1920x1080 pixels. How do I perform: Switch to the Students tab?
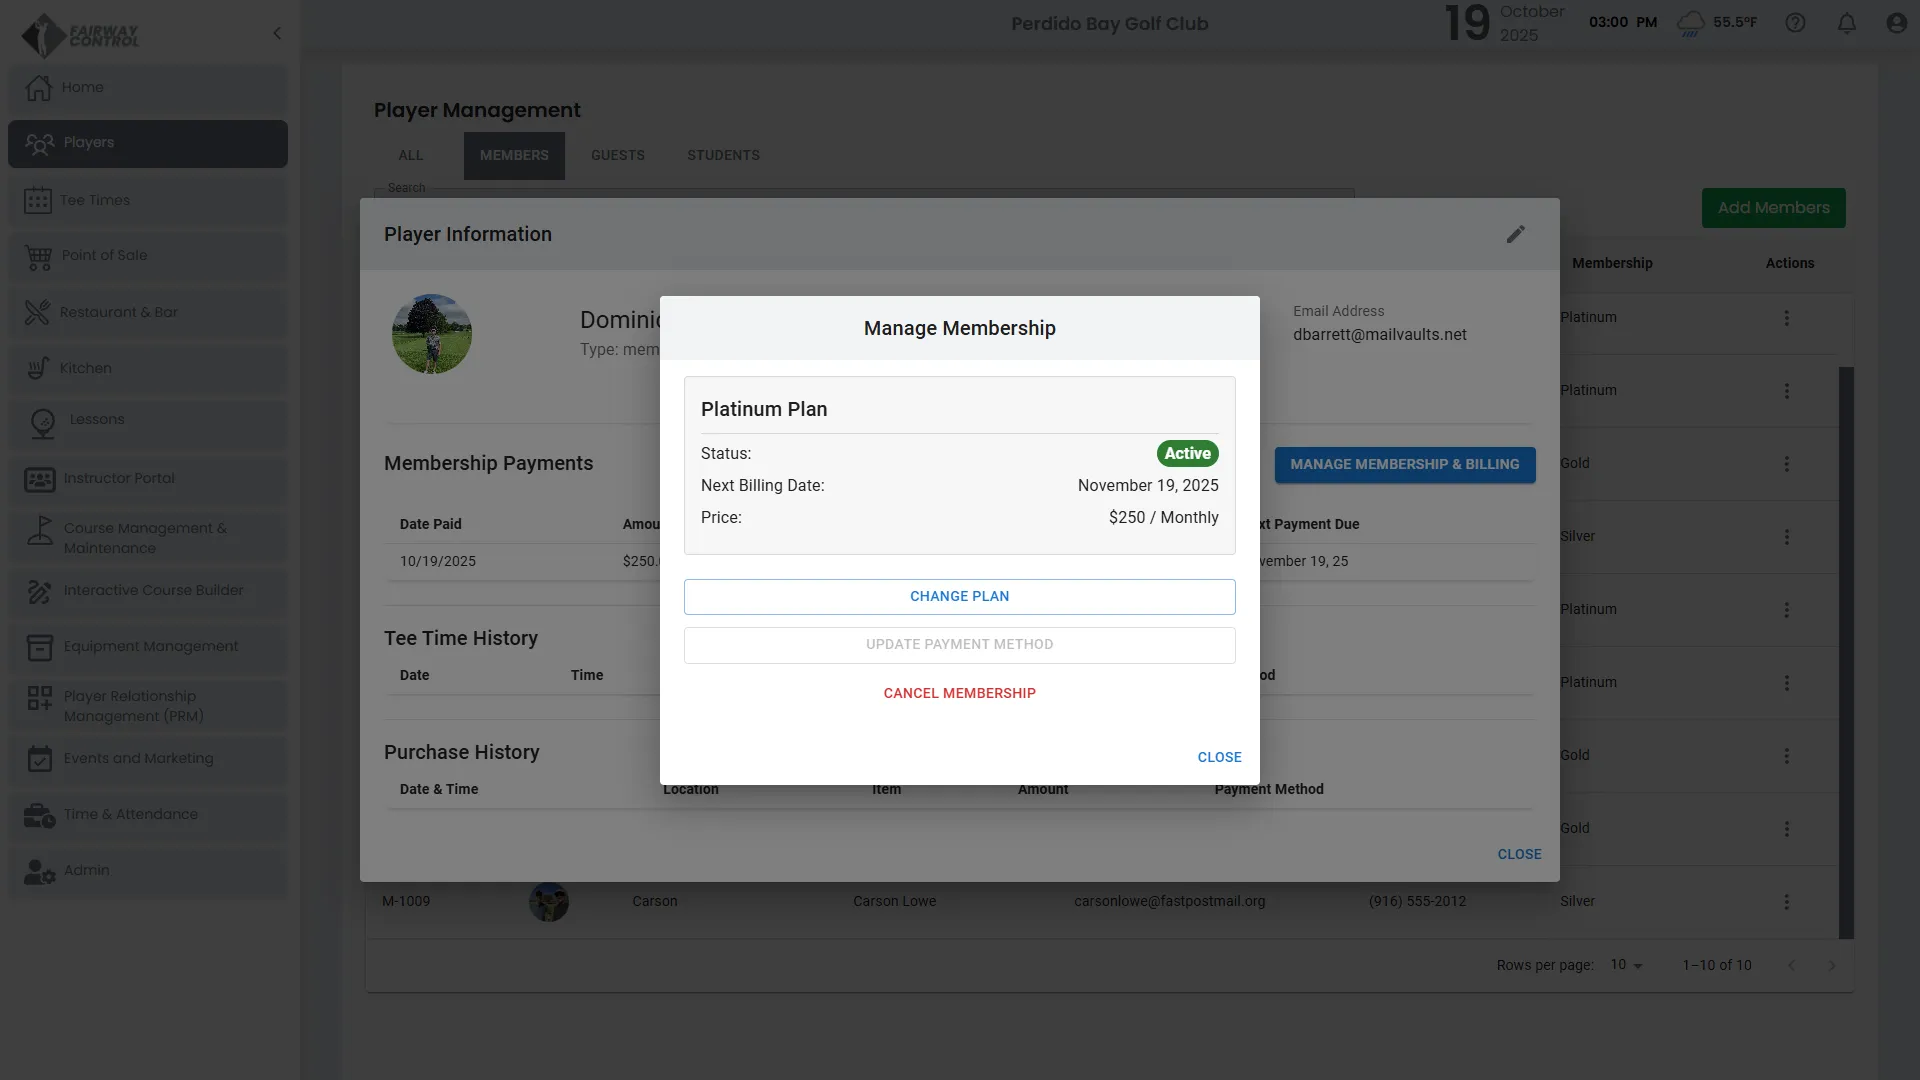tap(723, 155)
